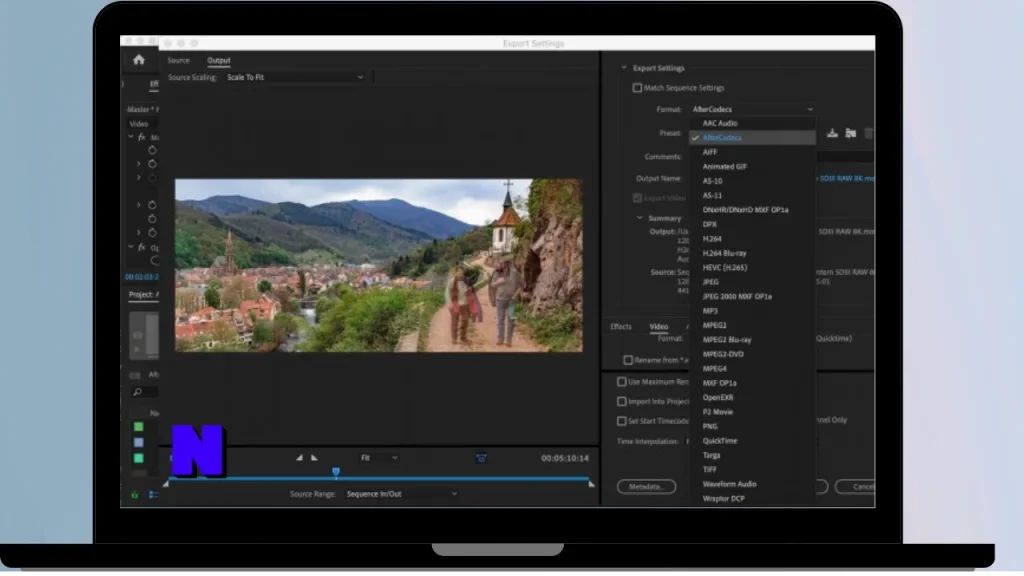Collapse the Opacity effect group arrow
Screen dimensions: 1024x576
click(131, 248)
